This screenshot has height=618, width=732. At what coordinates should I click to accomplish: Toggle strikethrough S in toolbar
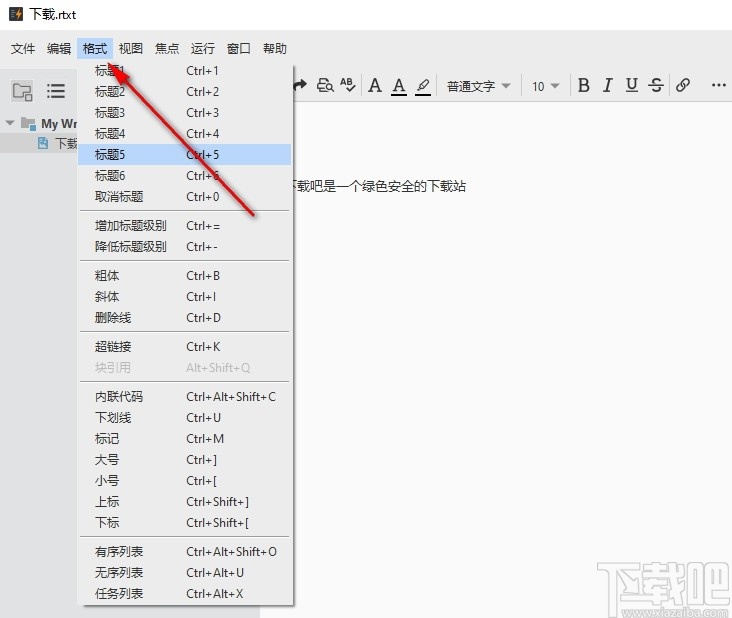point(656,85)
